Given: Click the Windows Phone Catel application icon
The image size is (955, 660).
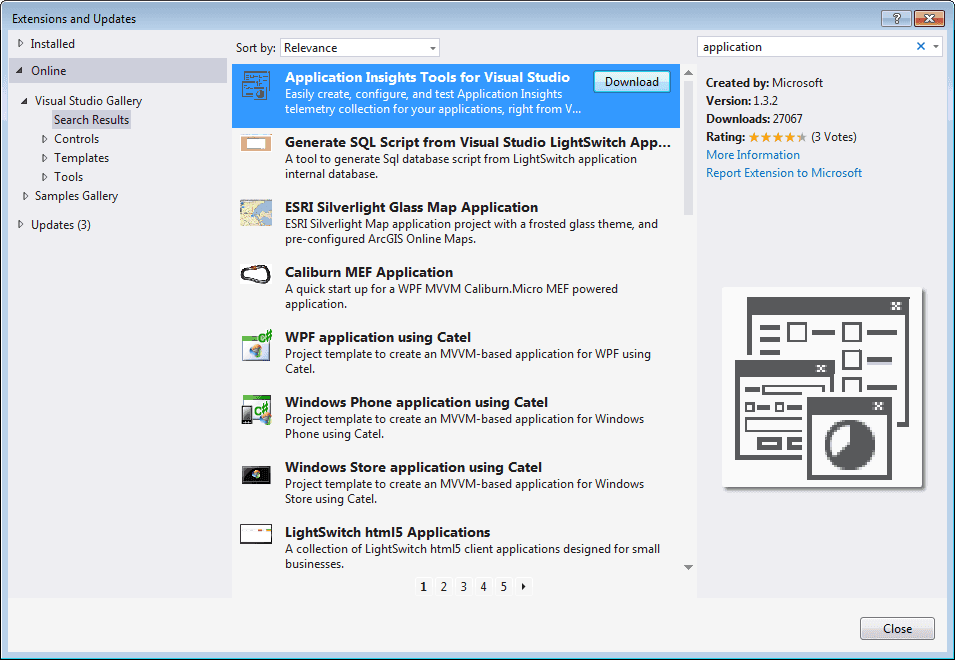Looking at the screenshot, I should point(256,410).
